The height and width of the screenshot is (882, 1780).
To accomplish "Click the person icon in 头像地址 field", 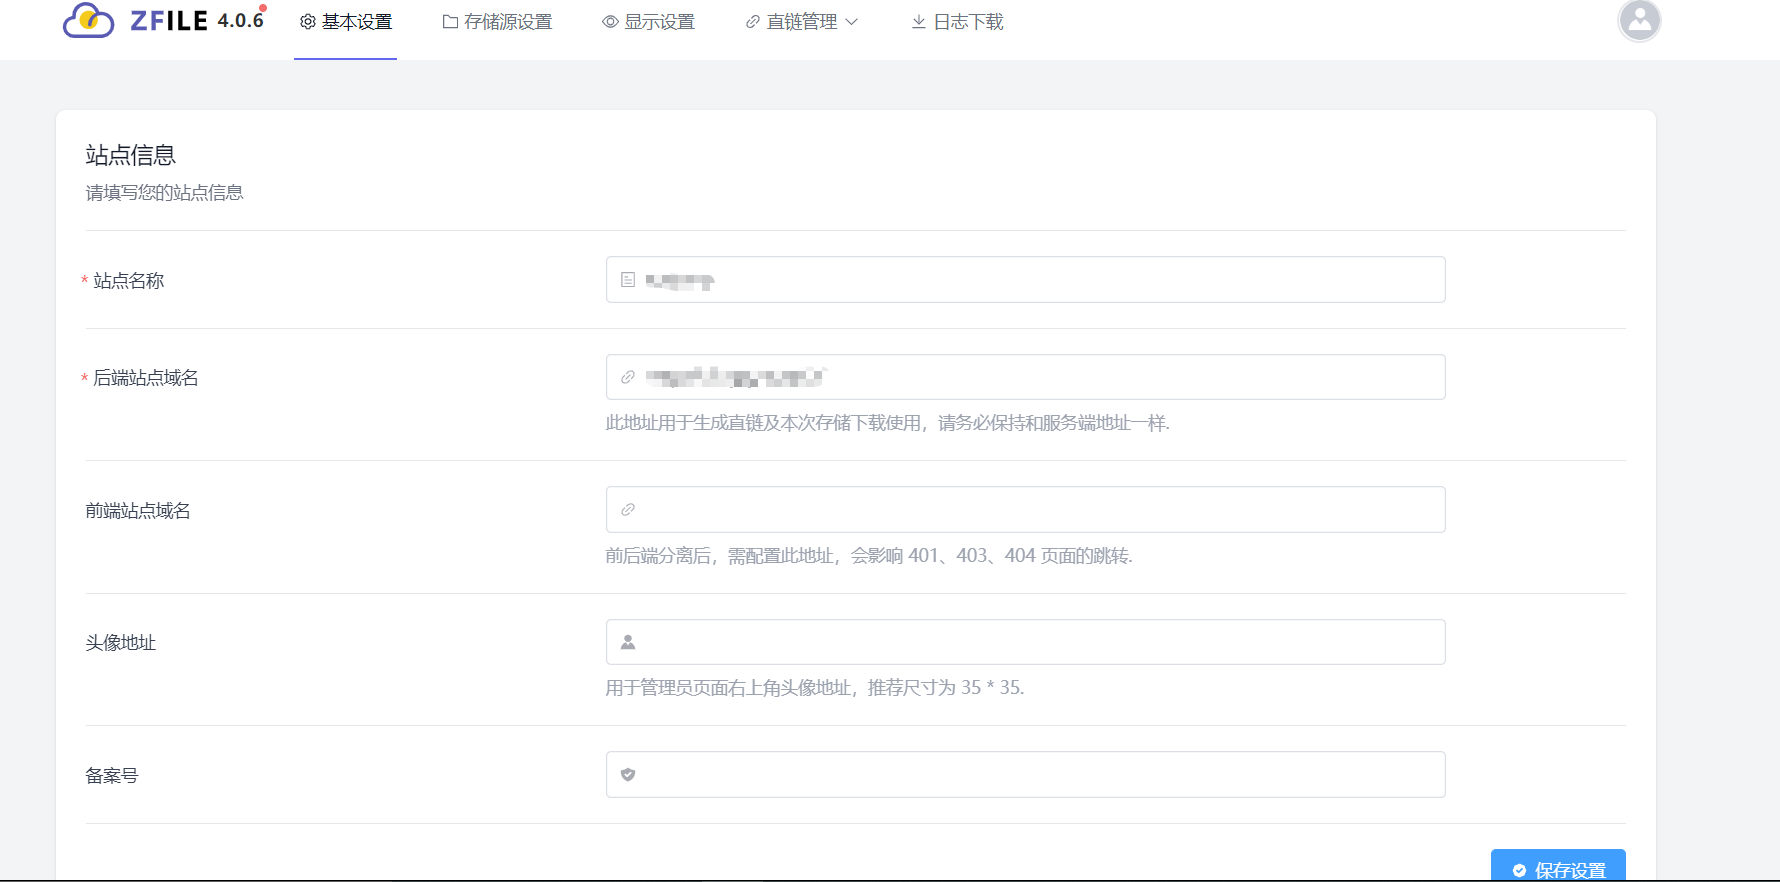I will [x=628, y=642].
